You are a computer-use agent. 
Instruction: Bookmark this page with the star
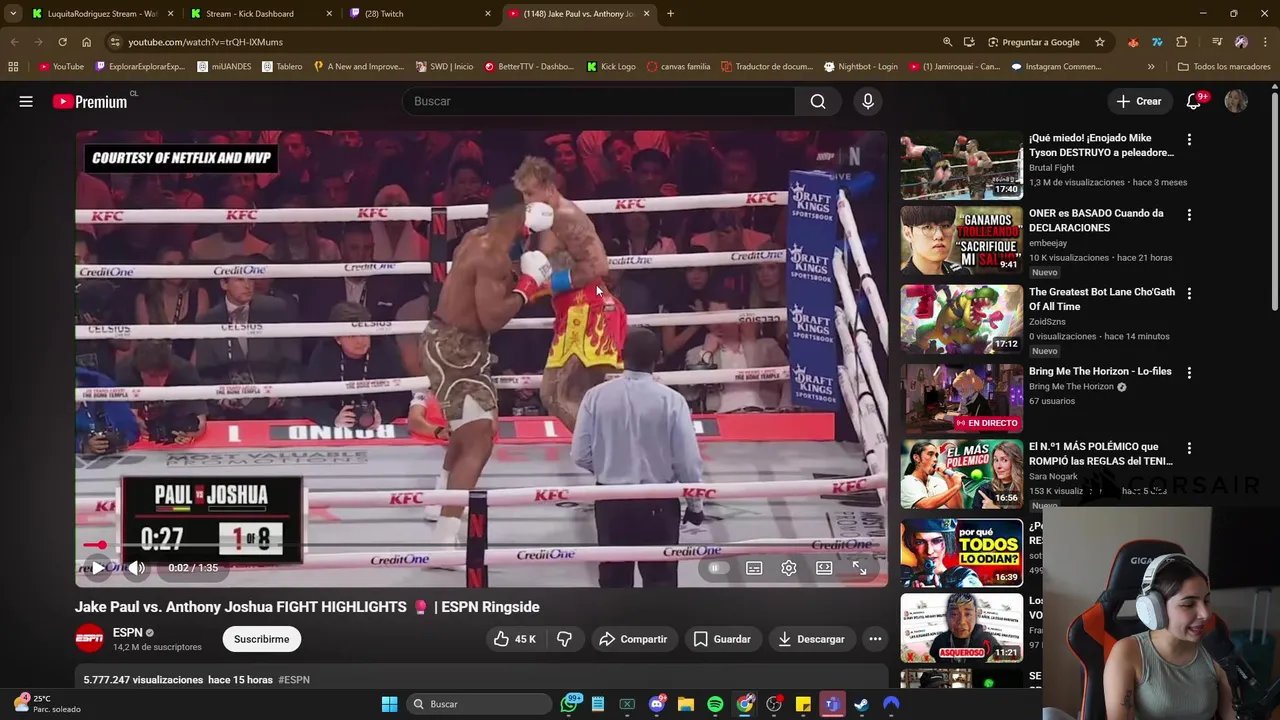[1100, 42]
